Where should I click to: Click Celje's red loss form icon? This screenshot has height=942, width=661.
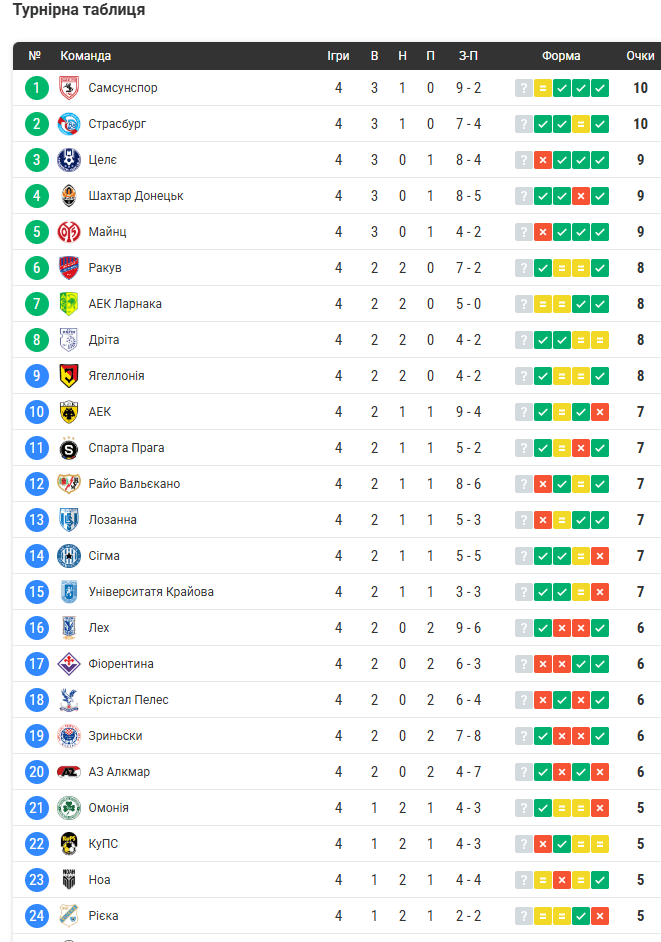pos(543,160)
